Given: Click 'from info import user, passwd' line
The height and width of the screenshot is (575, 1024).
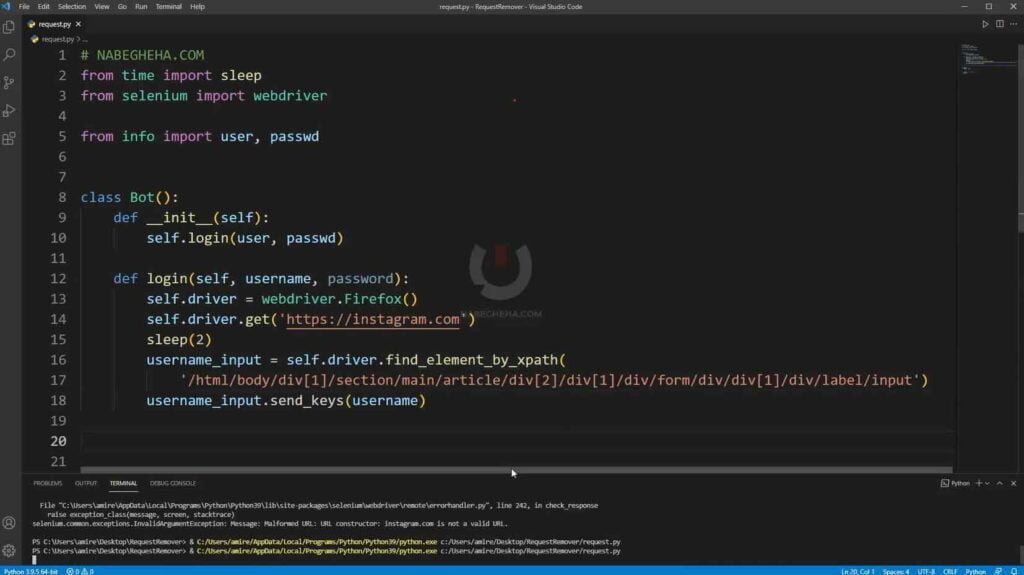Looking at the screenshot, I should [200, 136].
